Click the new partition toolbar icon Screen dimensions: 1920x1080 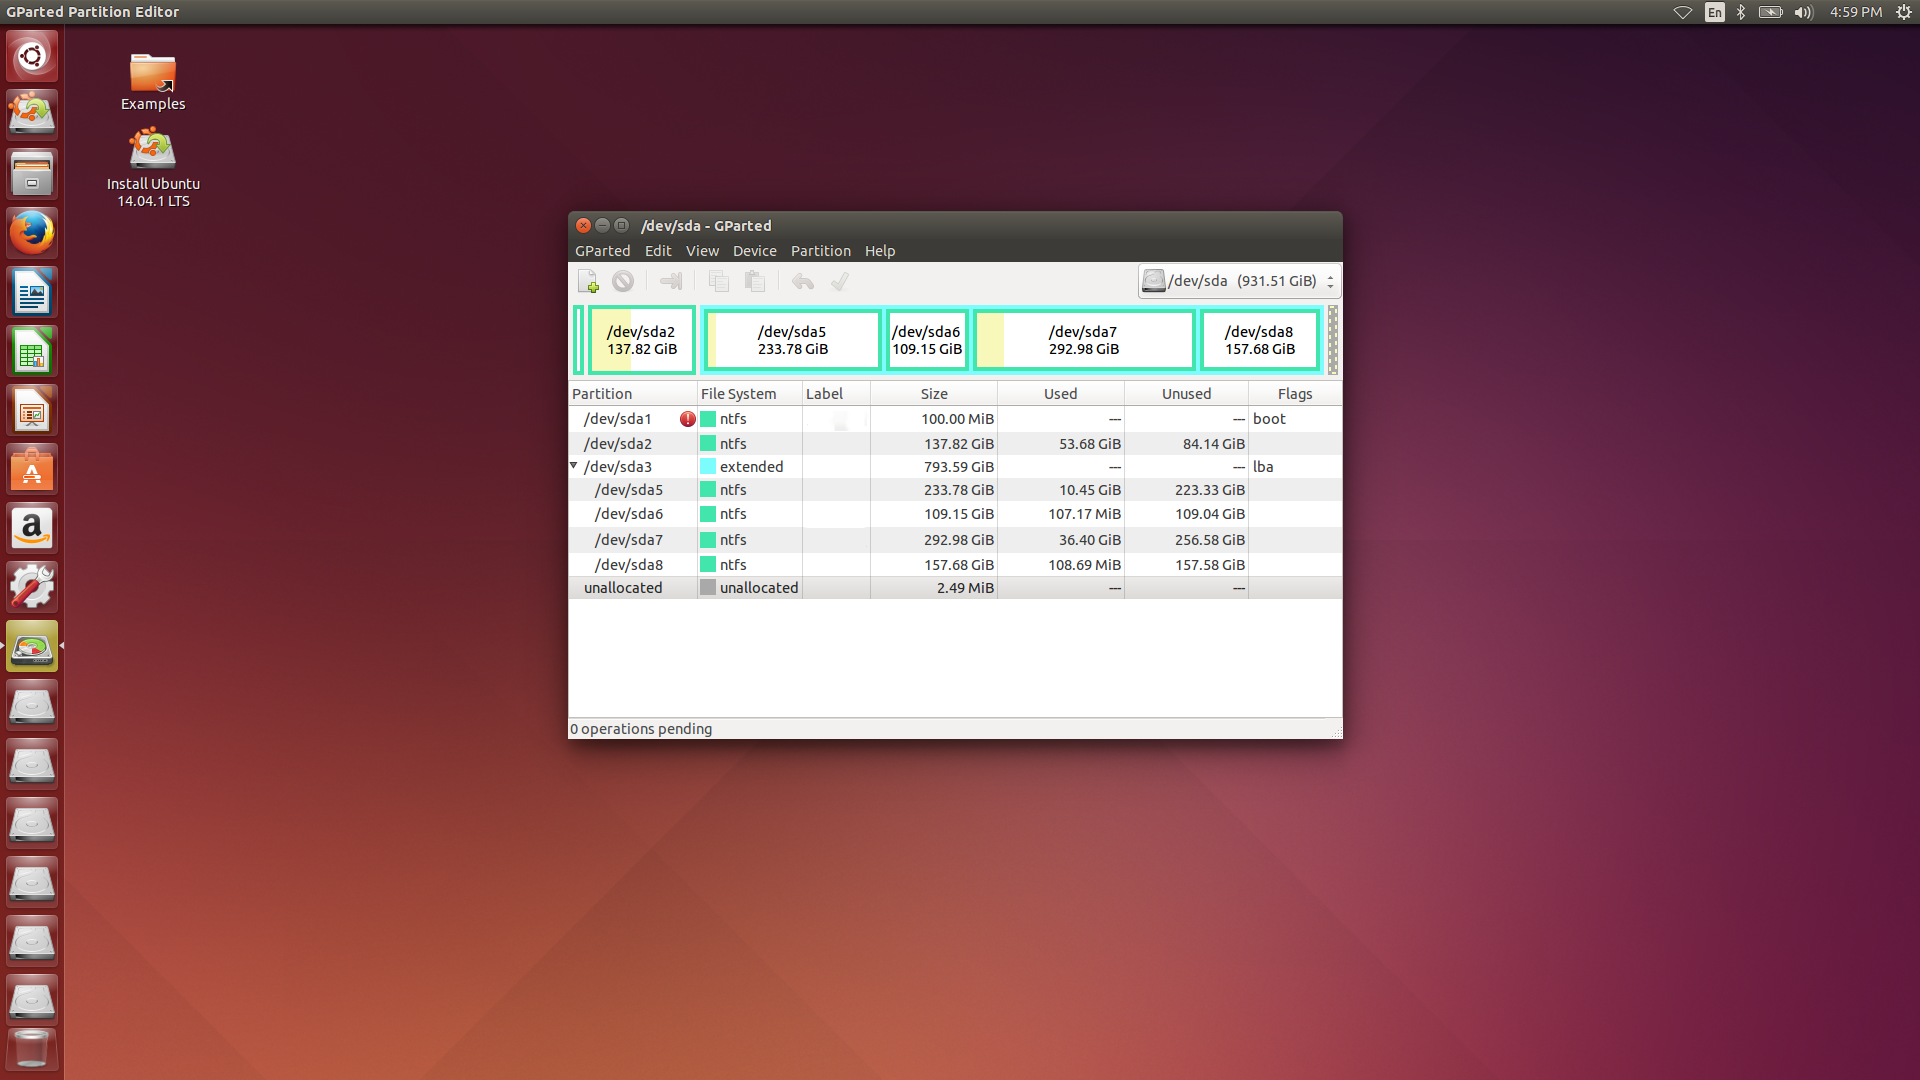(x=588, y=282)
